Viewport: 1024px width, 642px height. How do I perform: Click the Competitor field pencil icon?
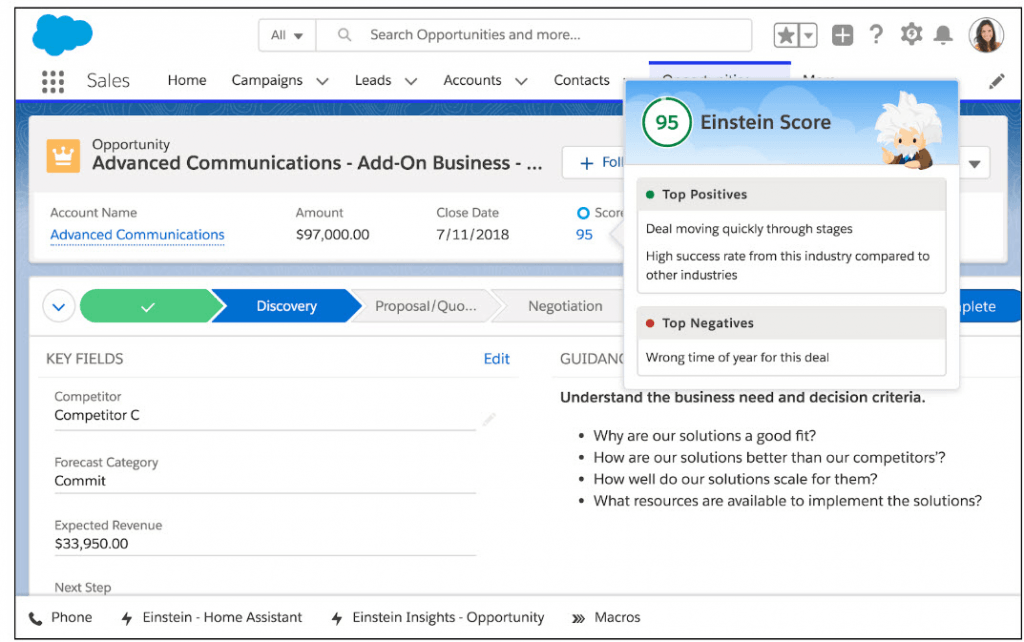[489, 419]
